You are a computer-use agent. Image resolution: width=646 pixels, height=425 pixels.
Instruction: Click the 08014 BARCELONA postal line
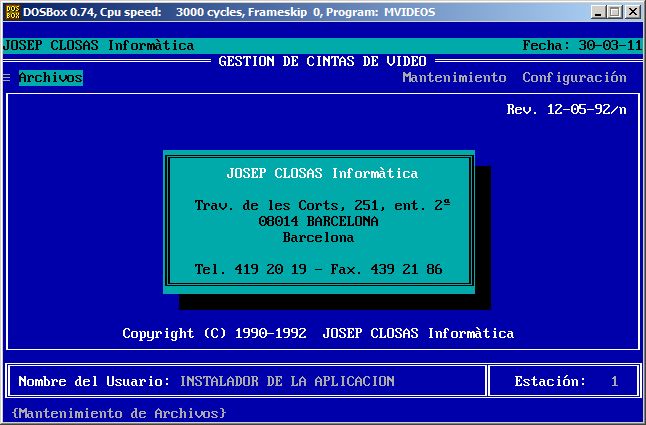[x=318, y=222]
